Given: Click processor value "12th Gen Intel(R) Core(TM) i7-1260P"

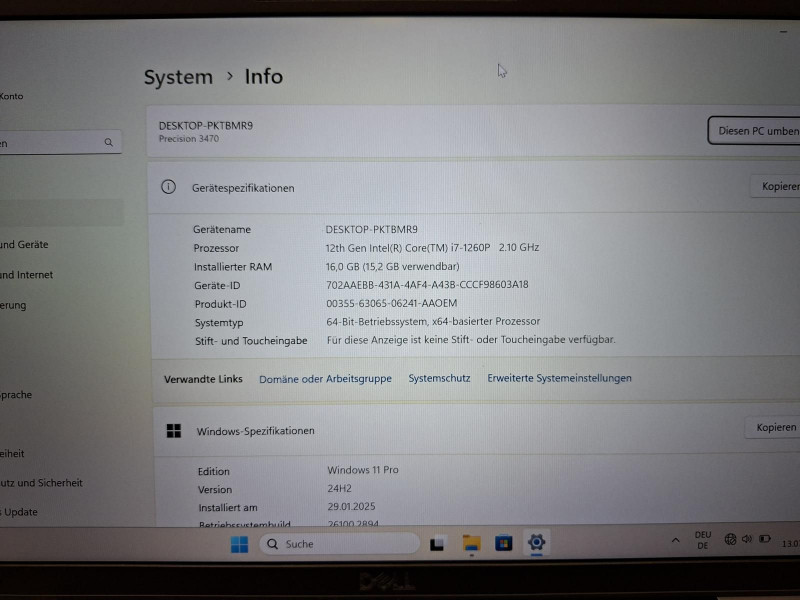Looking at the screenshot, I should click(408, 247).
